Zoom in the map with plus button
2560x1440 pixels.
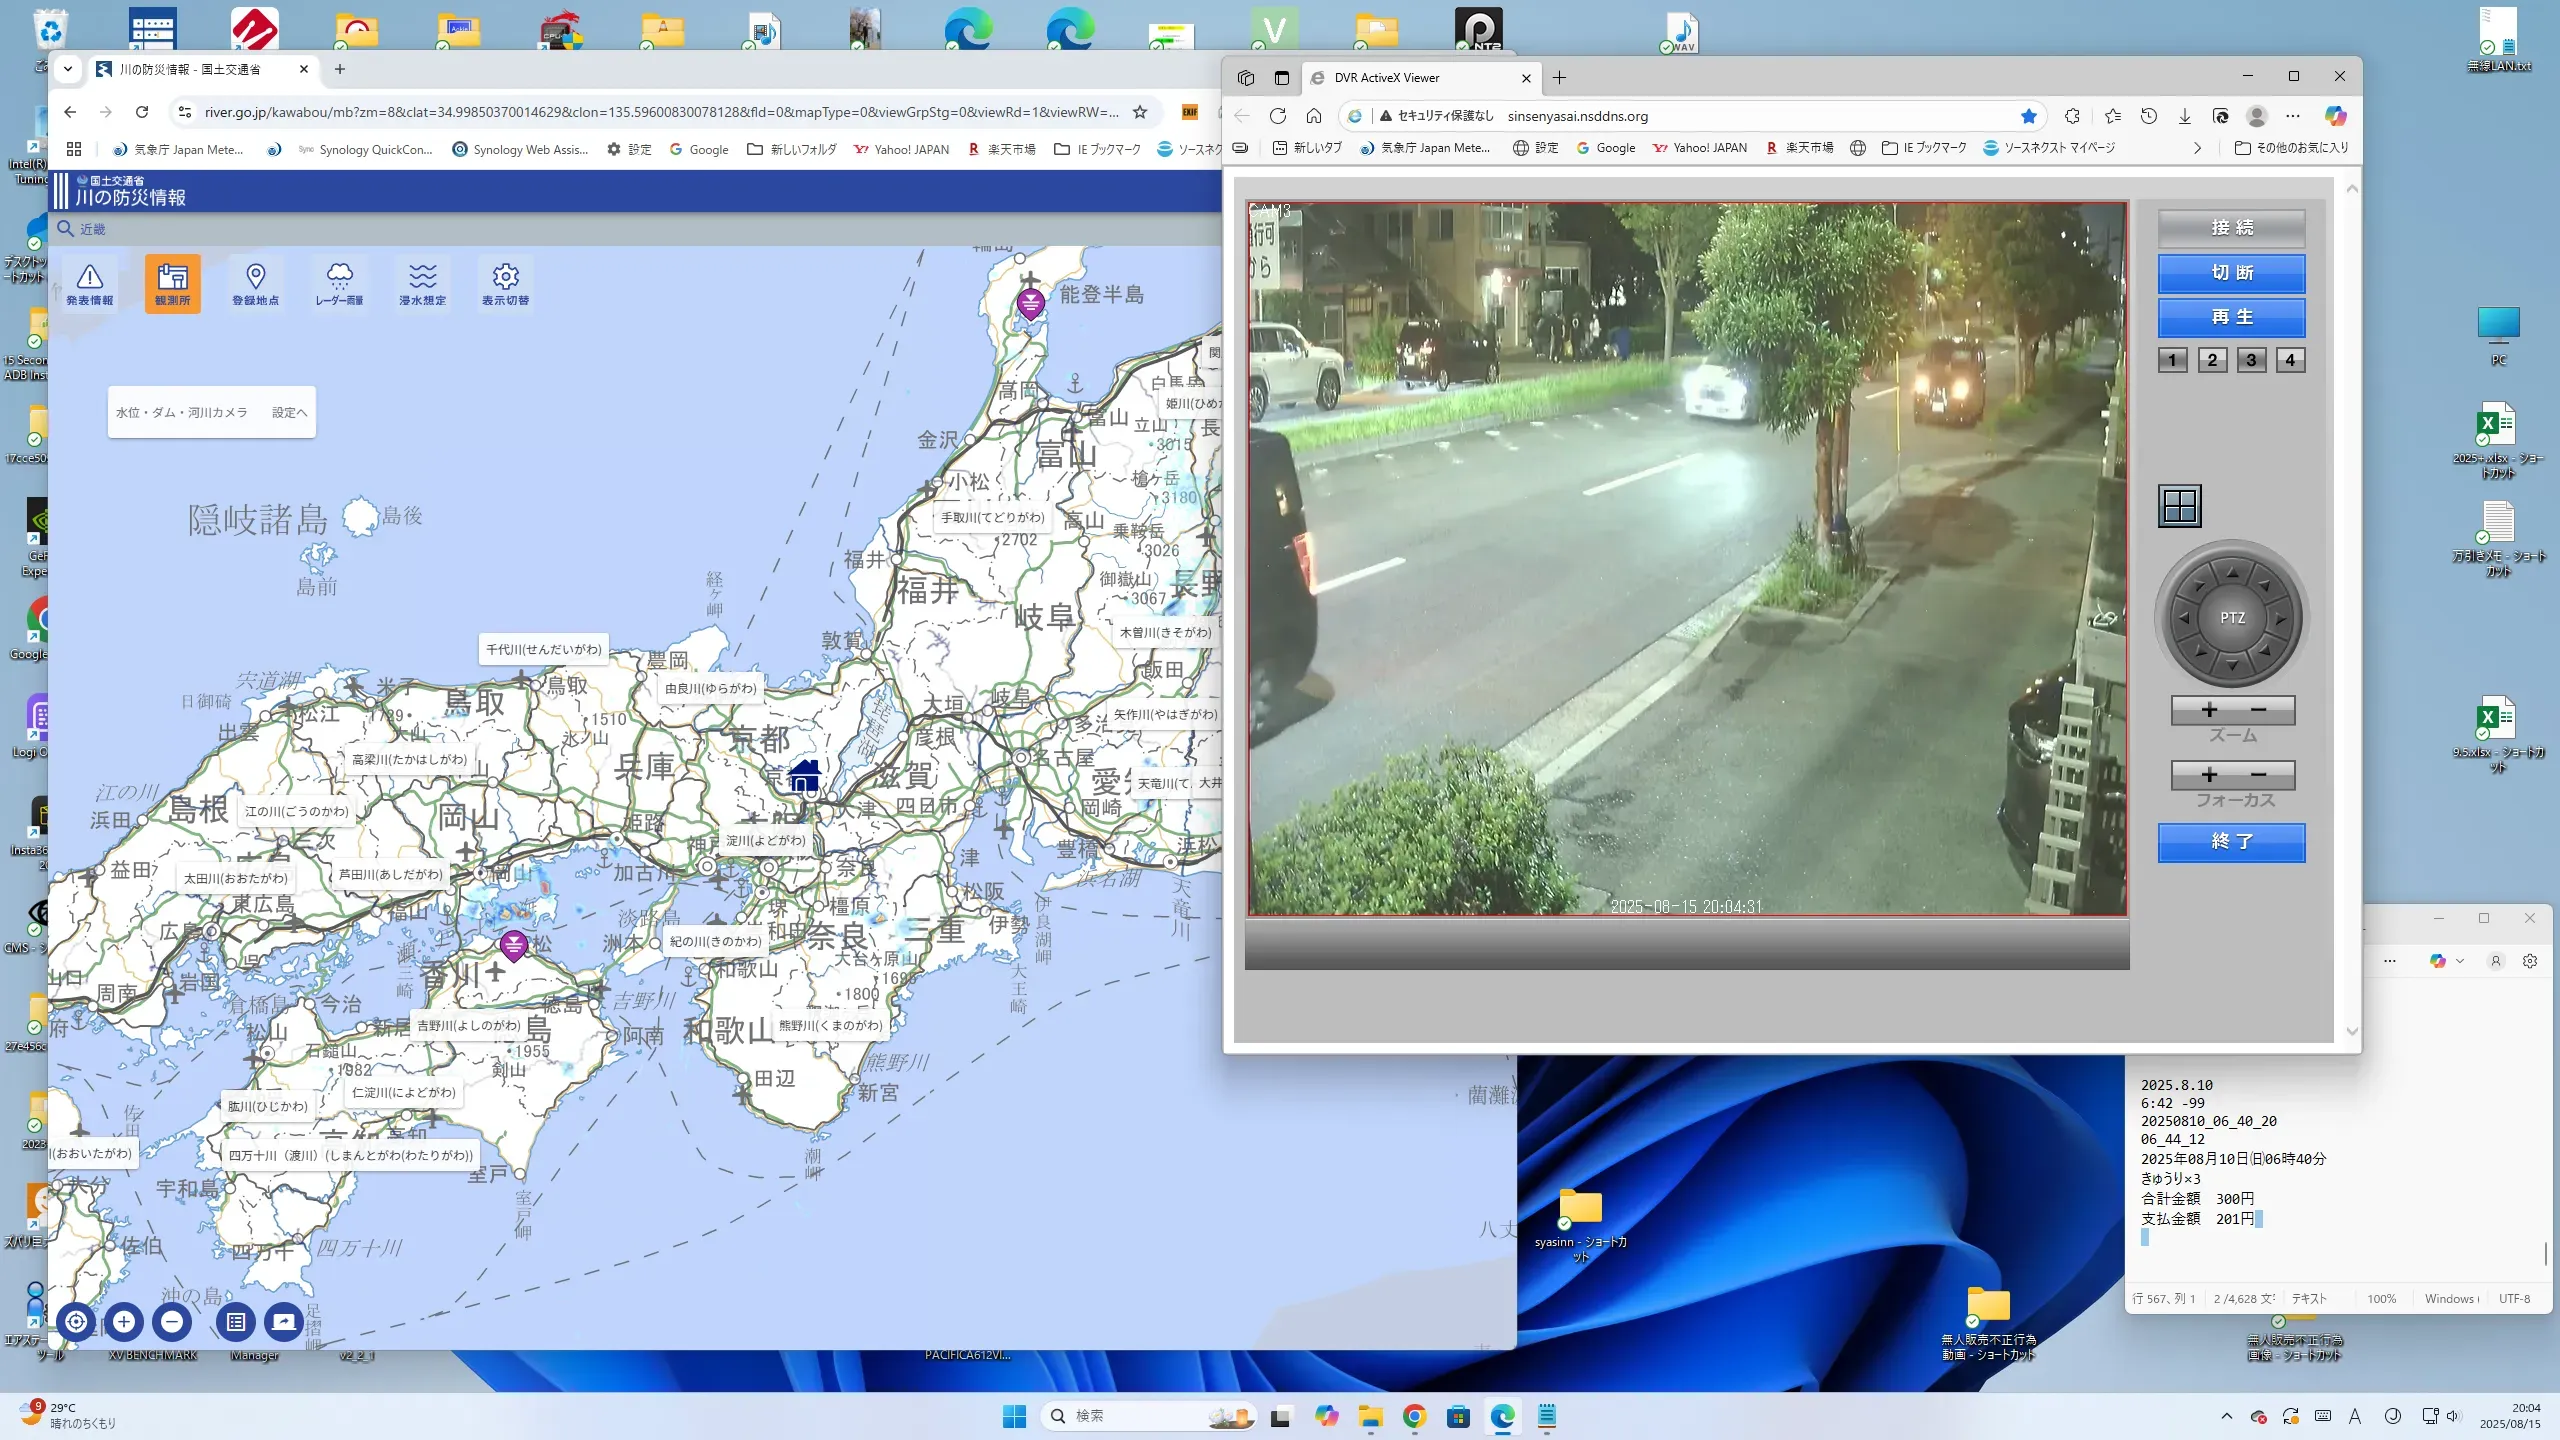click(x=124, y=1321)
